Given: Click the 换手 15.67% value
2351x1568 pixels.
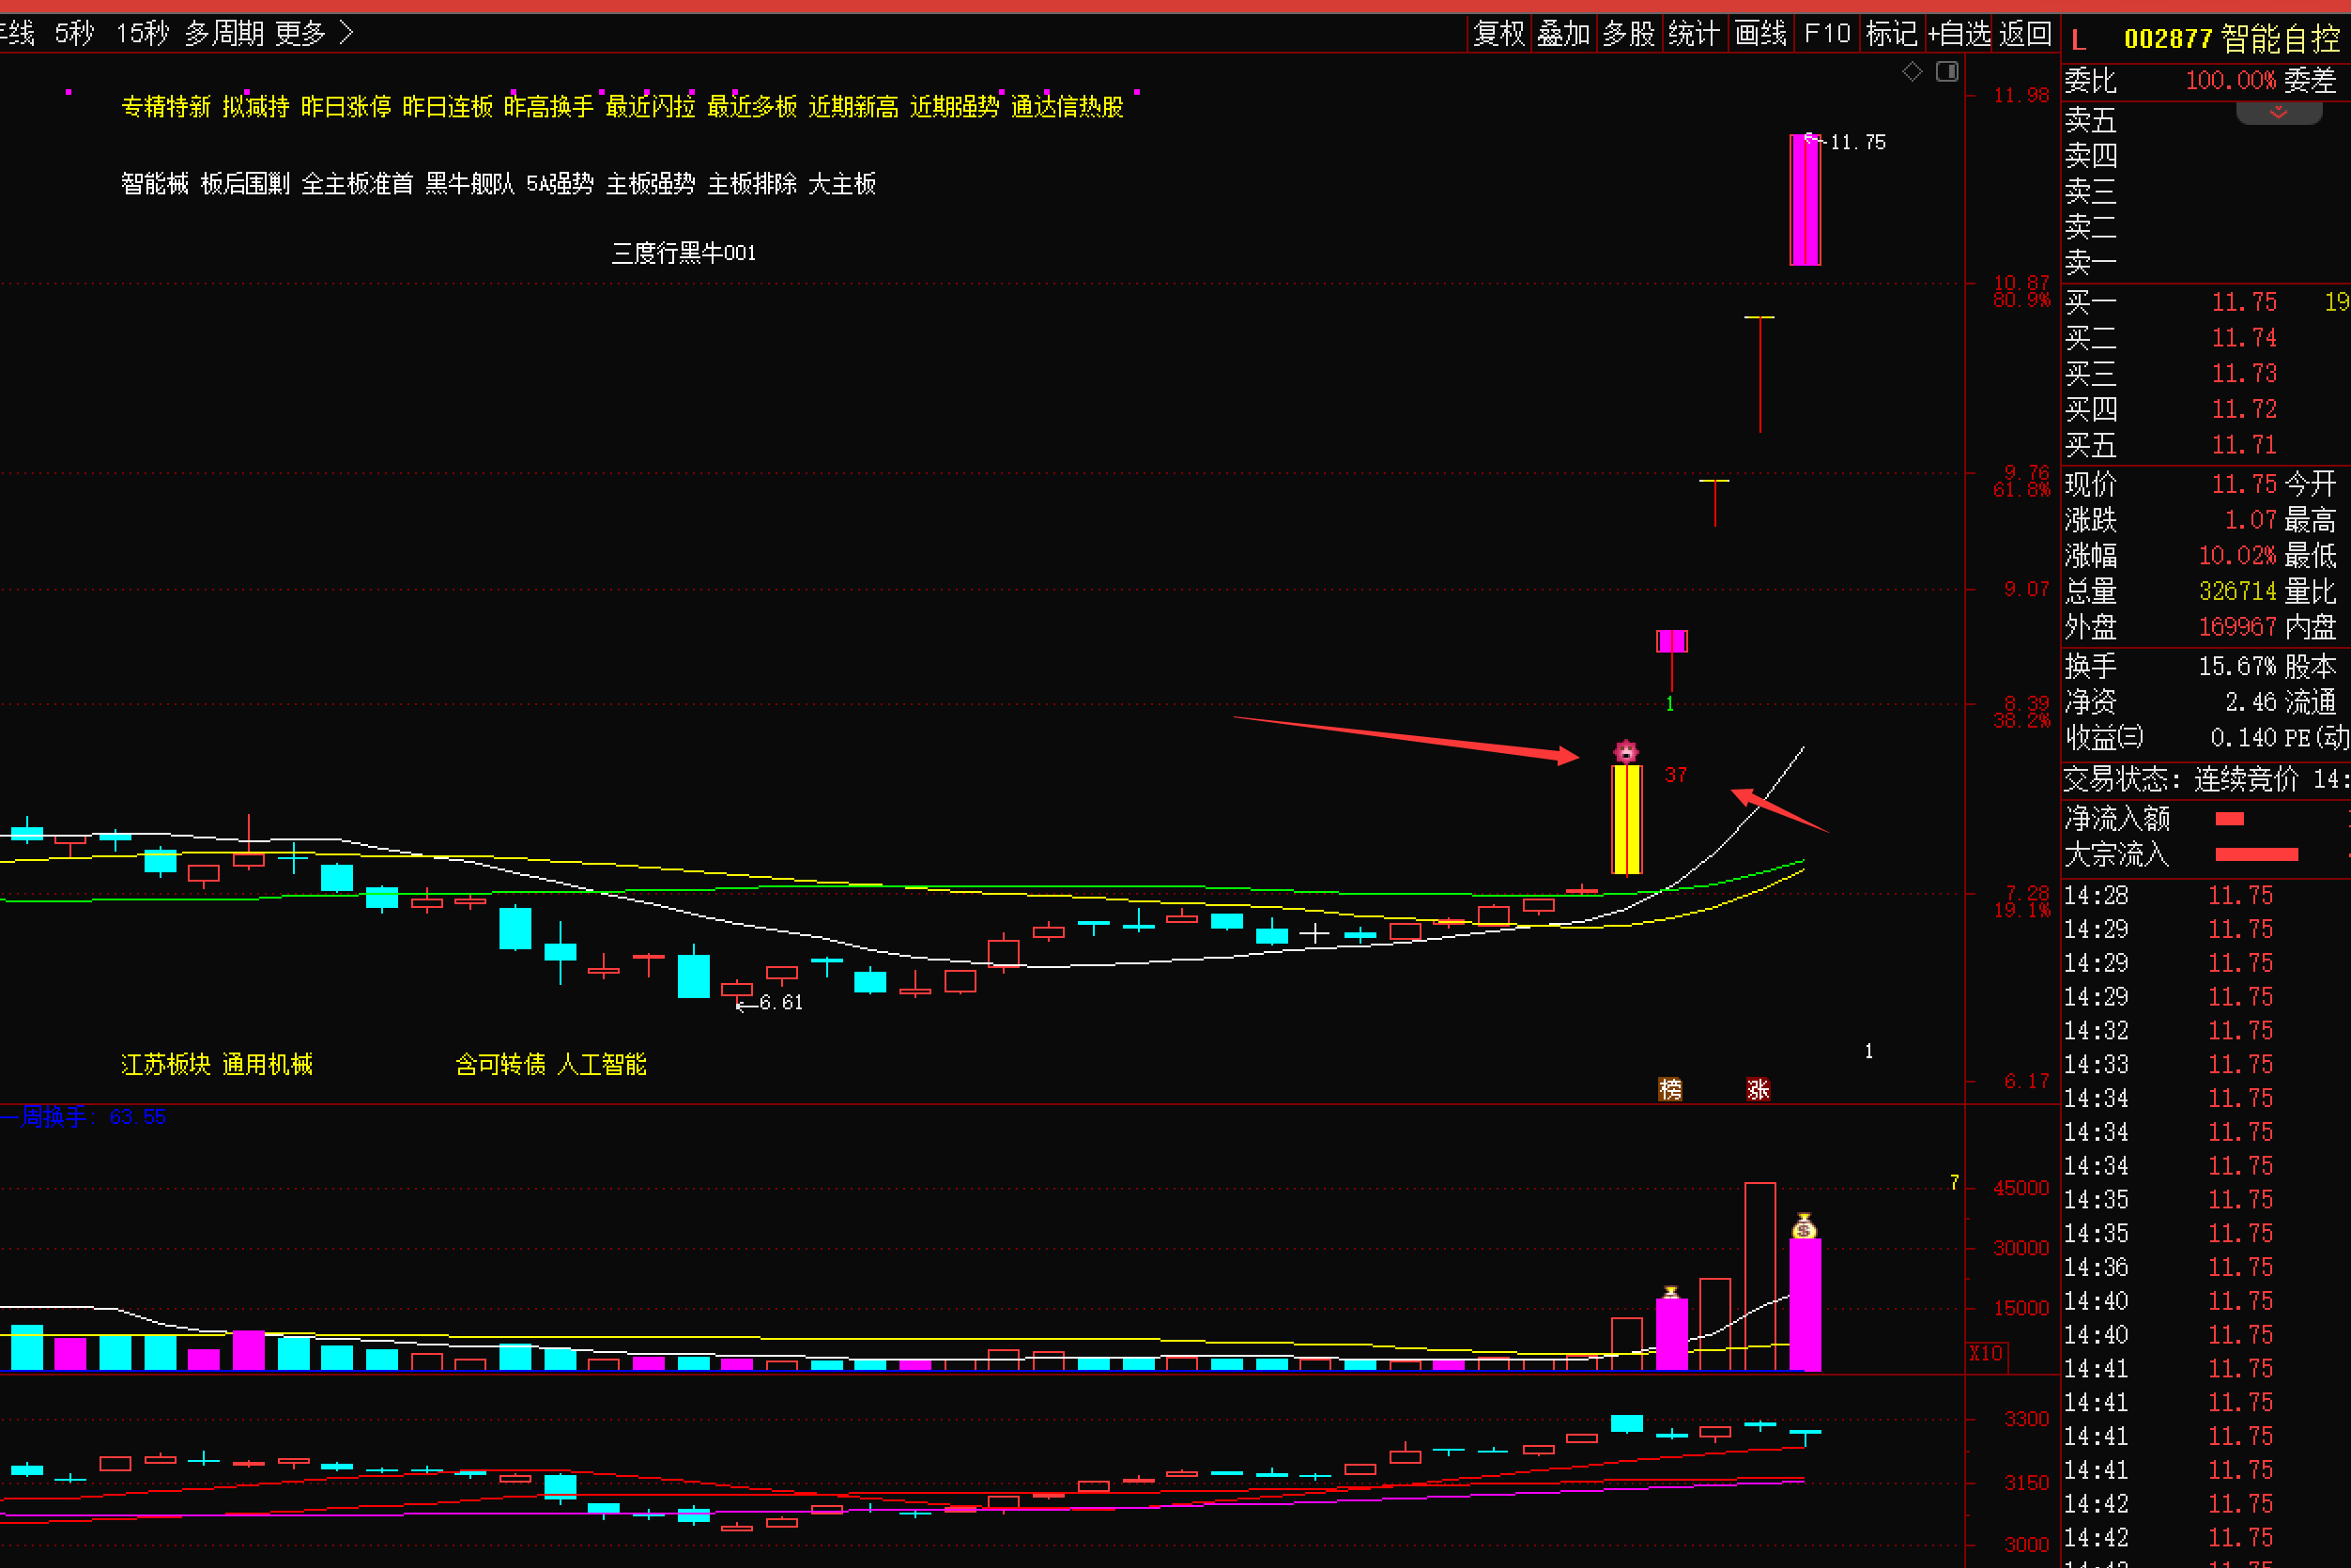Looking at the screenshot, I should click(x=2238, y=666).
